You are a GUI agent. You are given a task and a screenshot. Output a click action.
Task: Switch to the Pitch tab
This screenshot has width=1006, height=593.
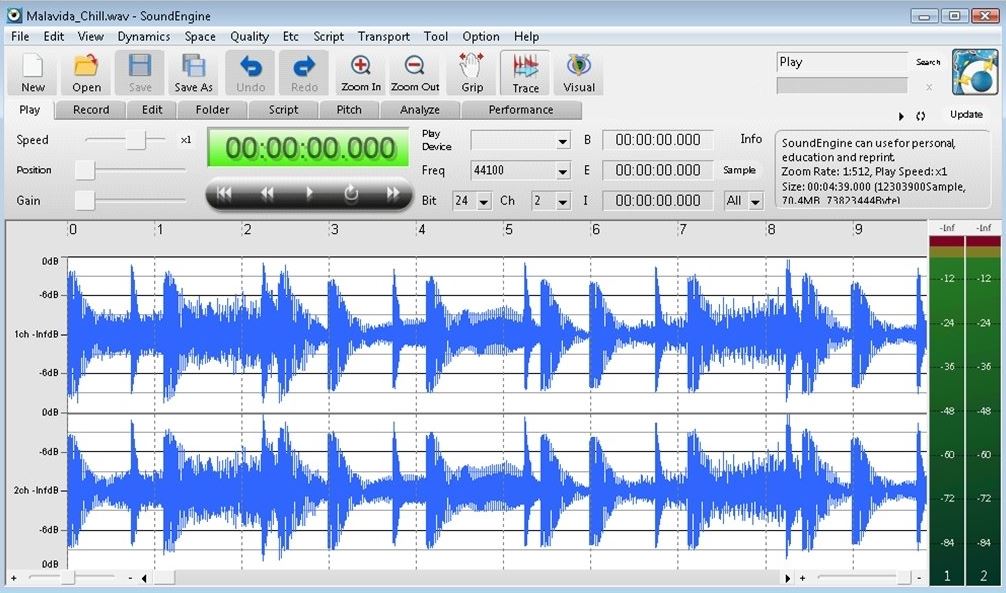[349, 110]
